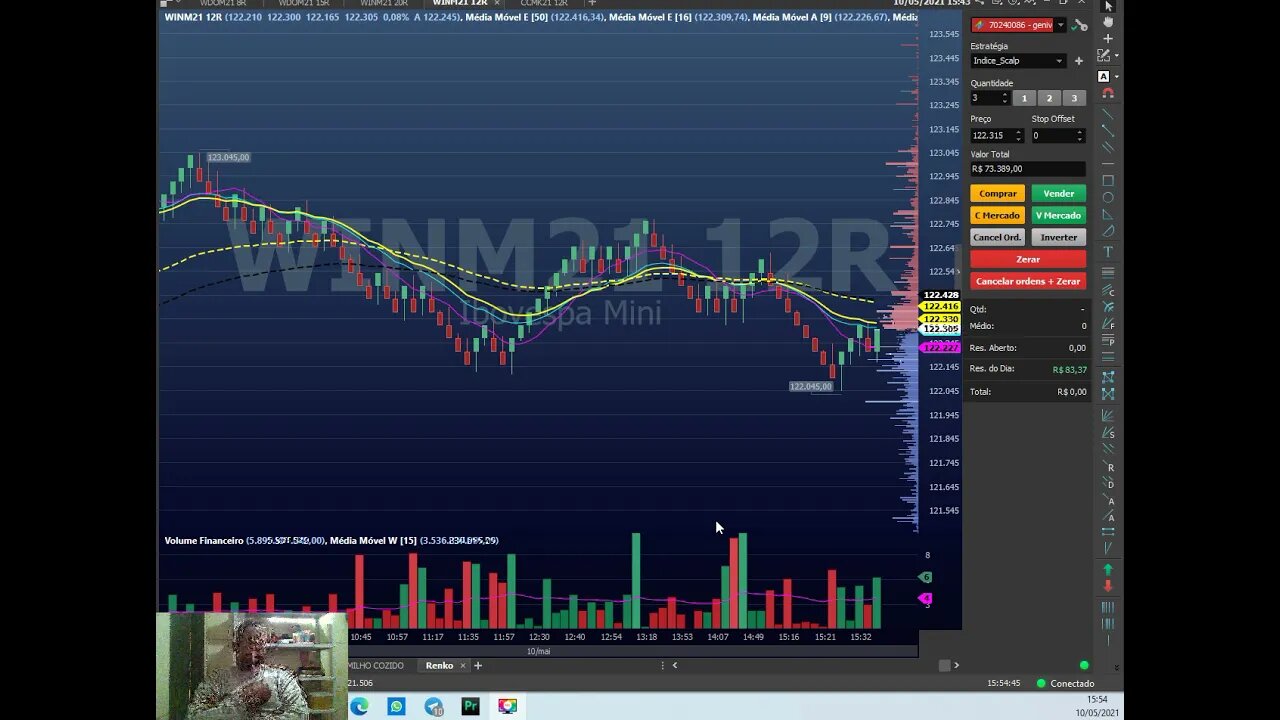The width and height of the screenshot is (1280, 720).
Task: Click the V Mercado button
Action: tap(1058, 215)
